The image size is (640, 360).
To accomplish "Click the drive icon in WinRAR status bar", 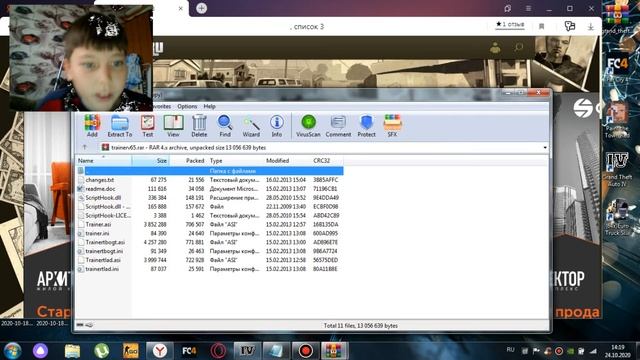I will (80, 325).
